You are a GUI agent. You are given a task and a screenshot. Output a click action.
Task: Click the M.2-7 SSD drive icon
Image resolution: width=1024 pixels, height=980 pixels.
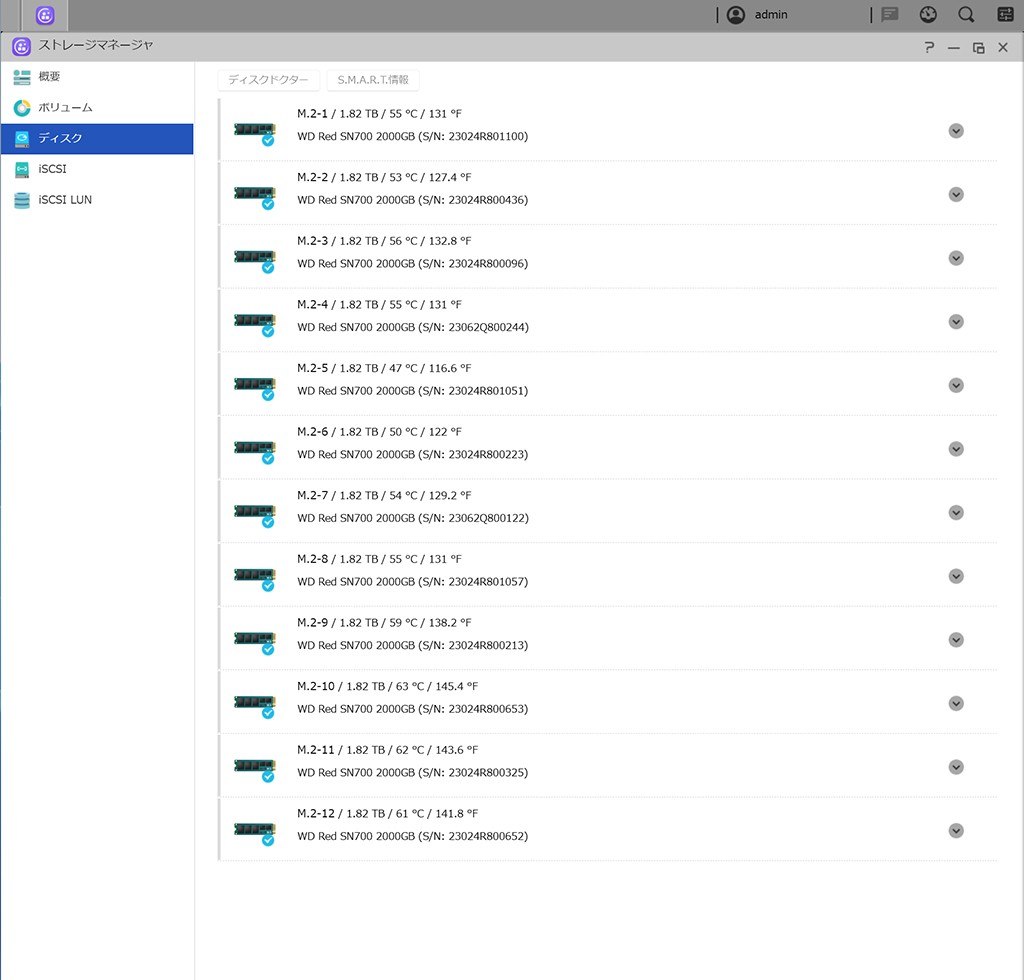(255, 514)
